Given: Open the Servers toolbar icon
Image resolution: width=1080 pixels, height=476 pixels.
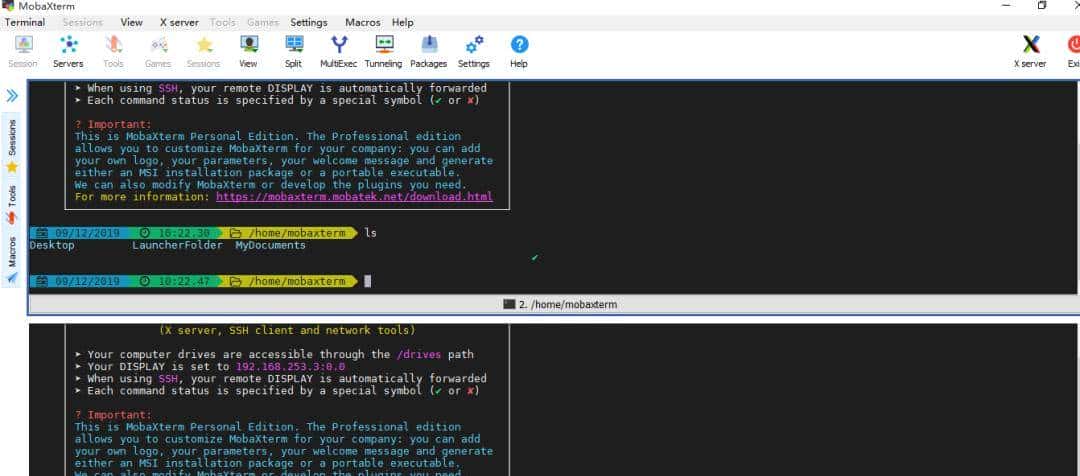Looking at the screenshot, I should click(68, 45).
